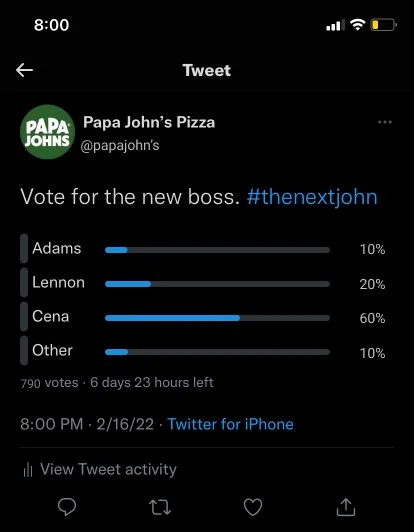Tap the reply speech bubble icon

[x=67, y=507]
